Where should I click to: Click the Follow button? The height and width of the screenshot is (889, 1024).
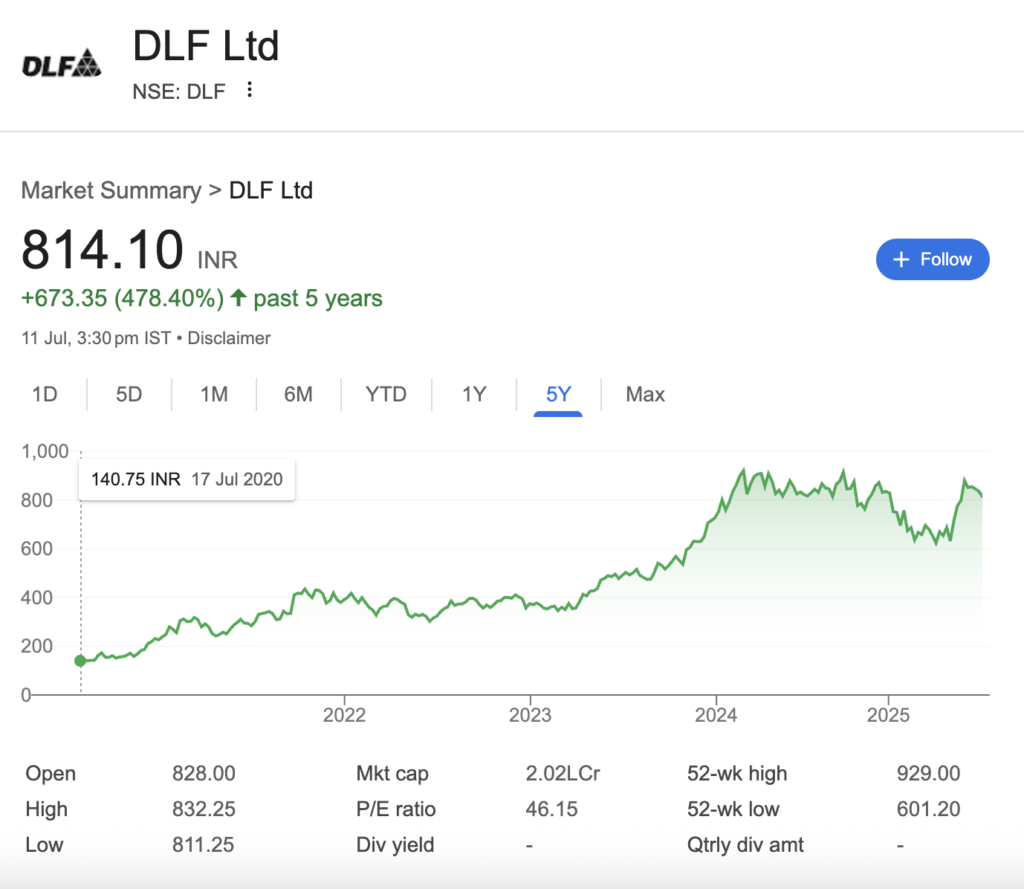pos(932,259)
